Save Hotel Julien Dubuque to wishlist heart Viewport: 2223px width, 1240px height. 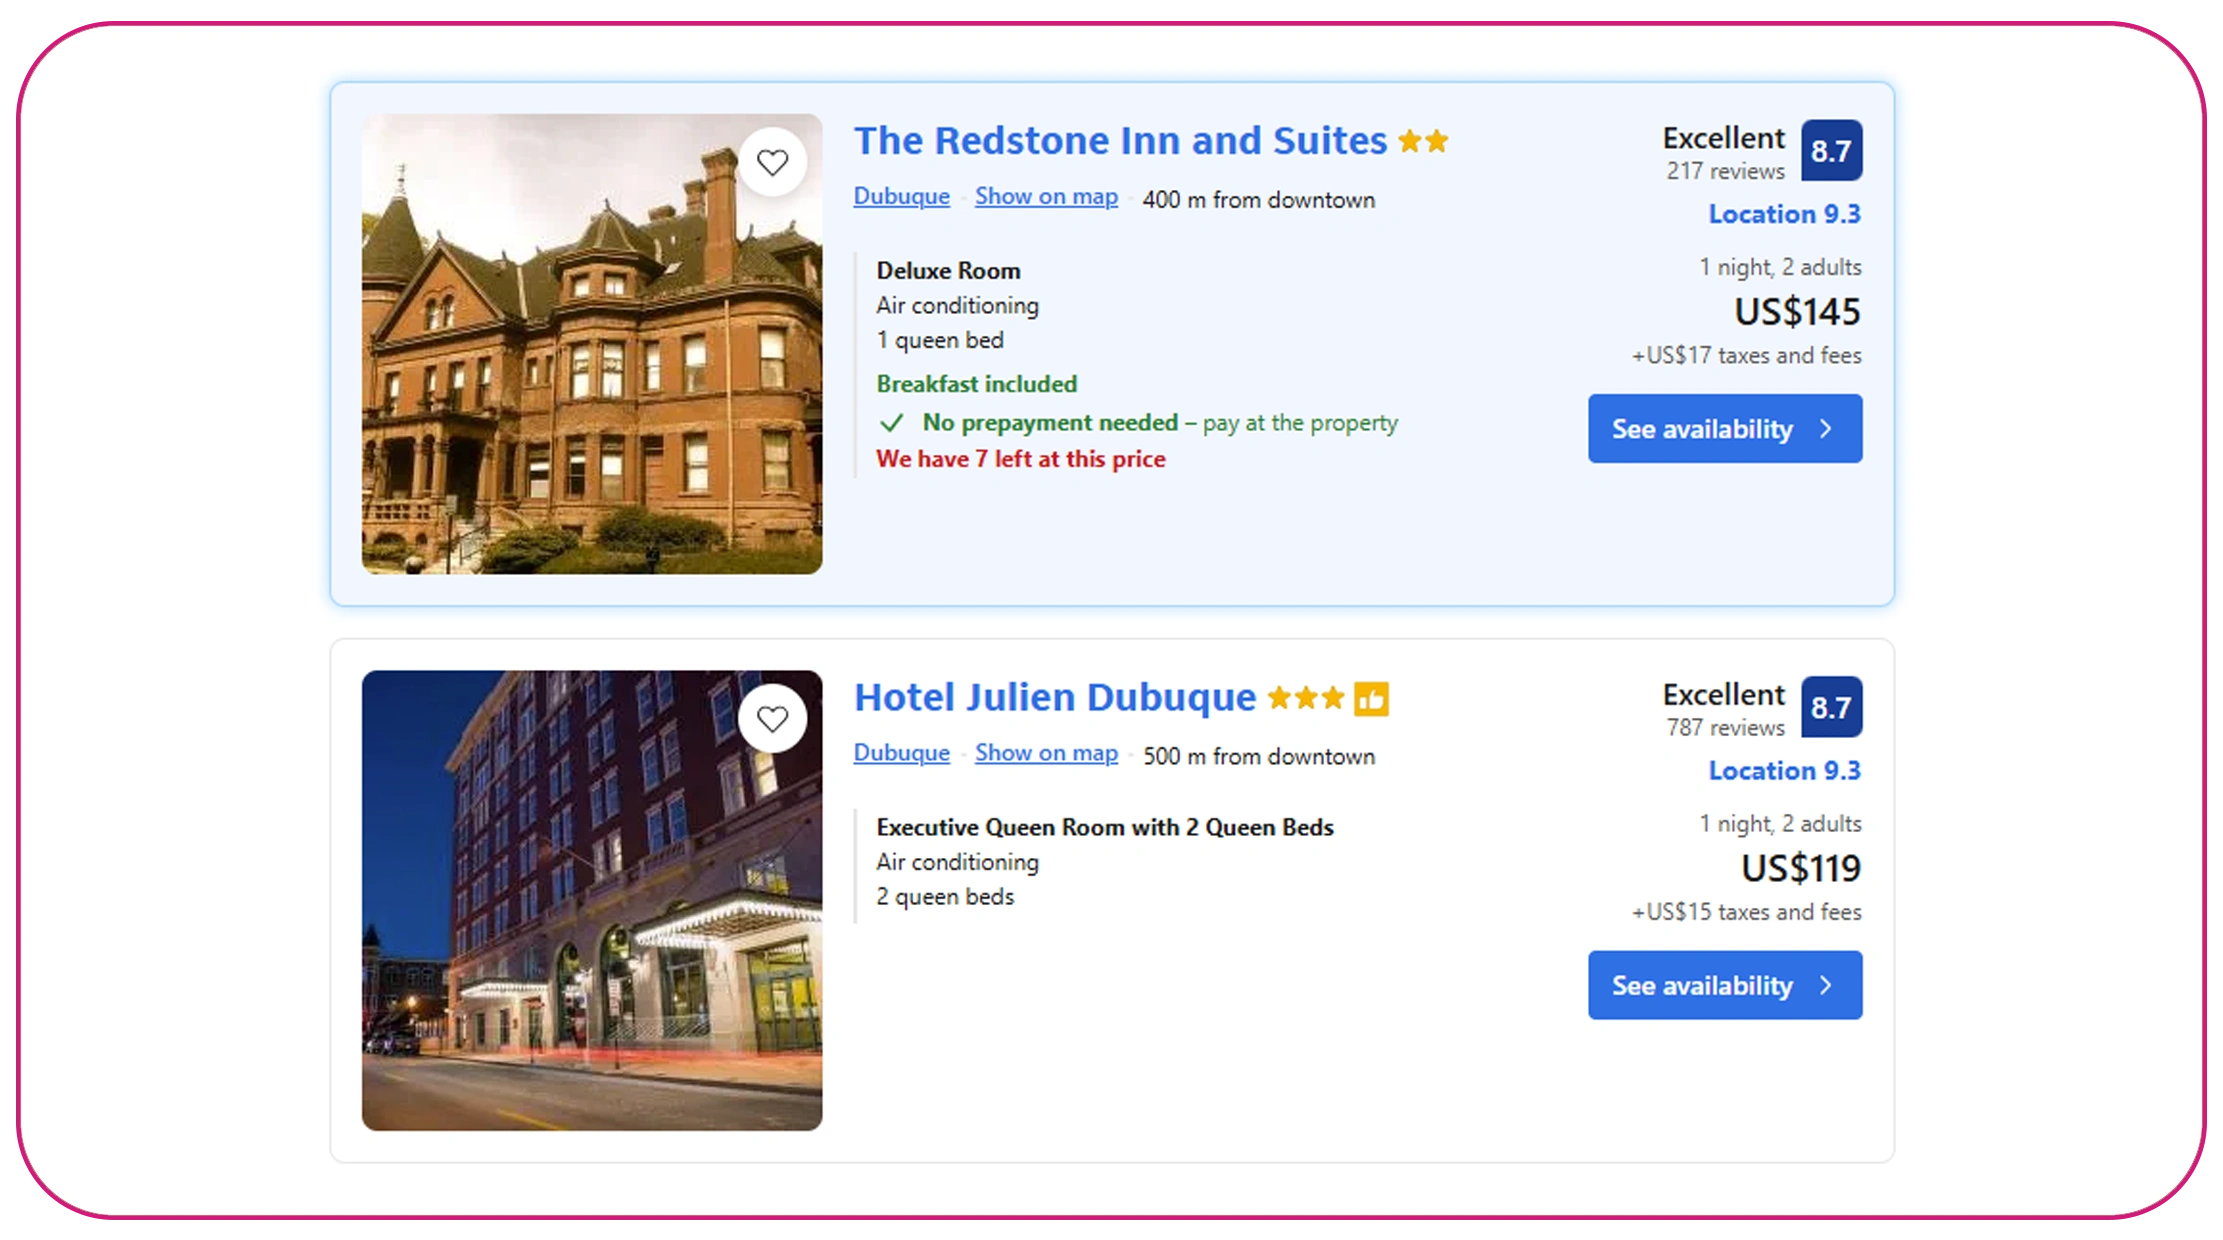coord(772,719)
